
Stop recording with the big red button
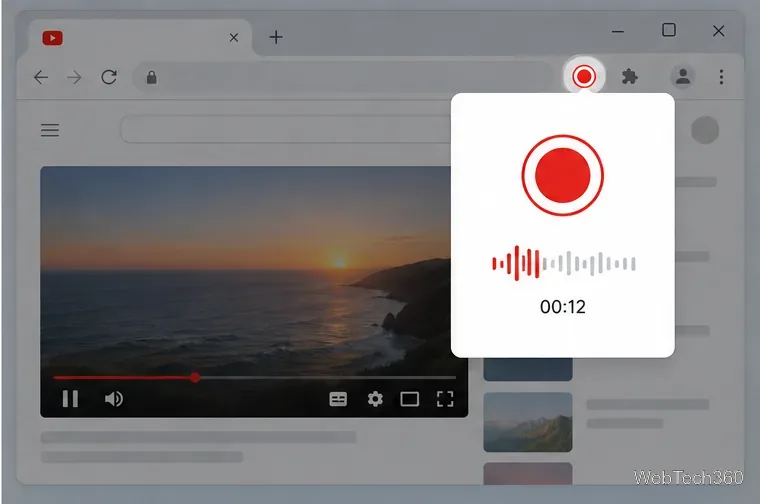click(562, 175)
